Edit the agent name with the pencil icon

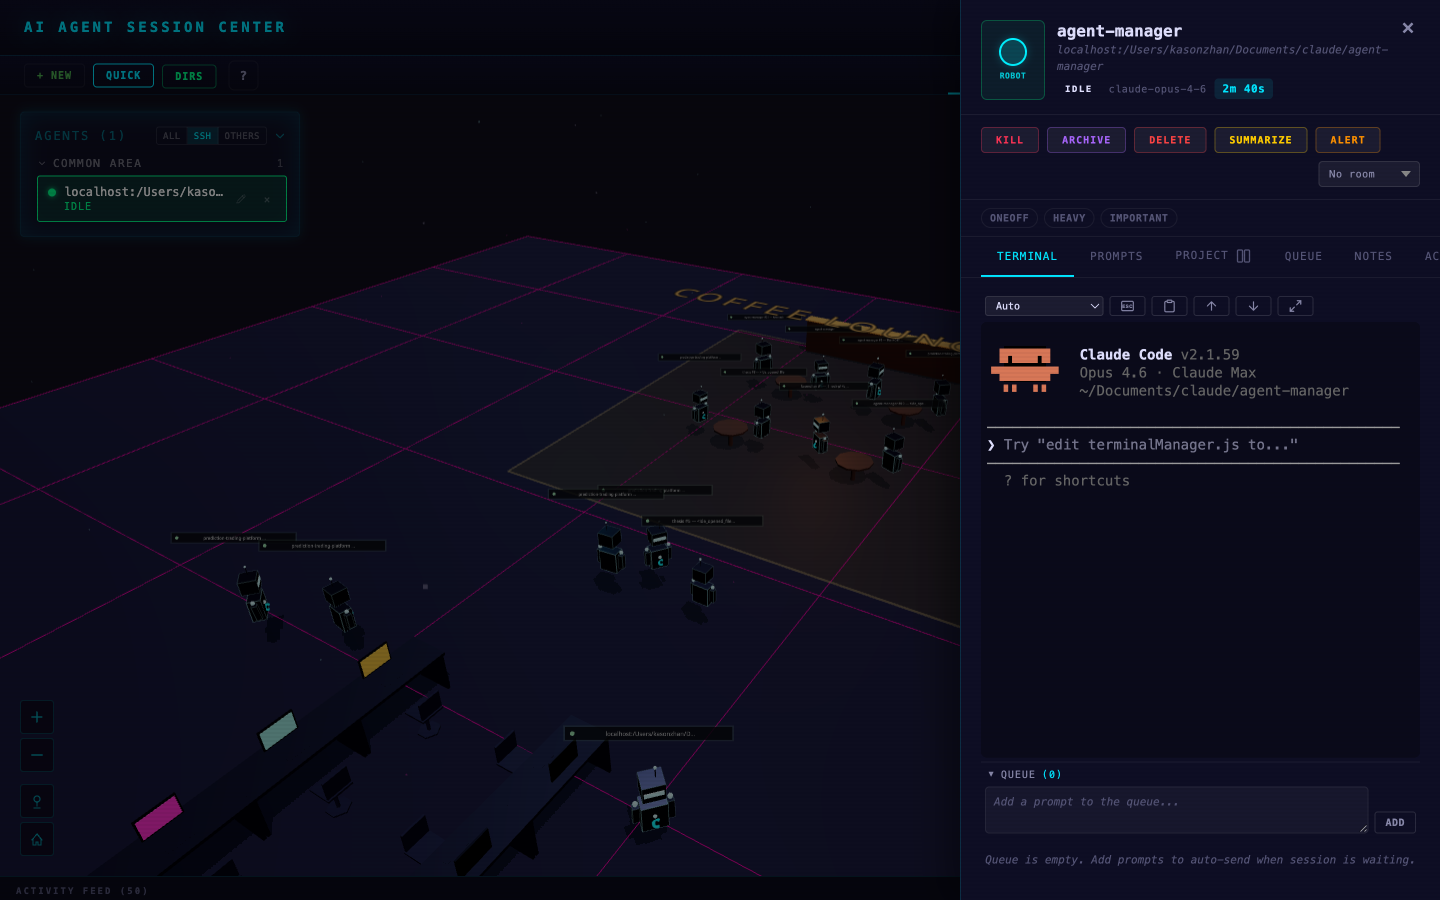[241, 198]
